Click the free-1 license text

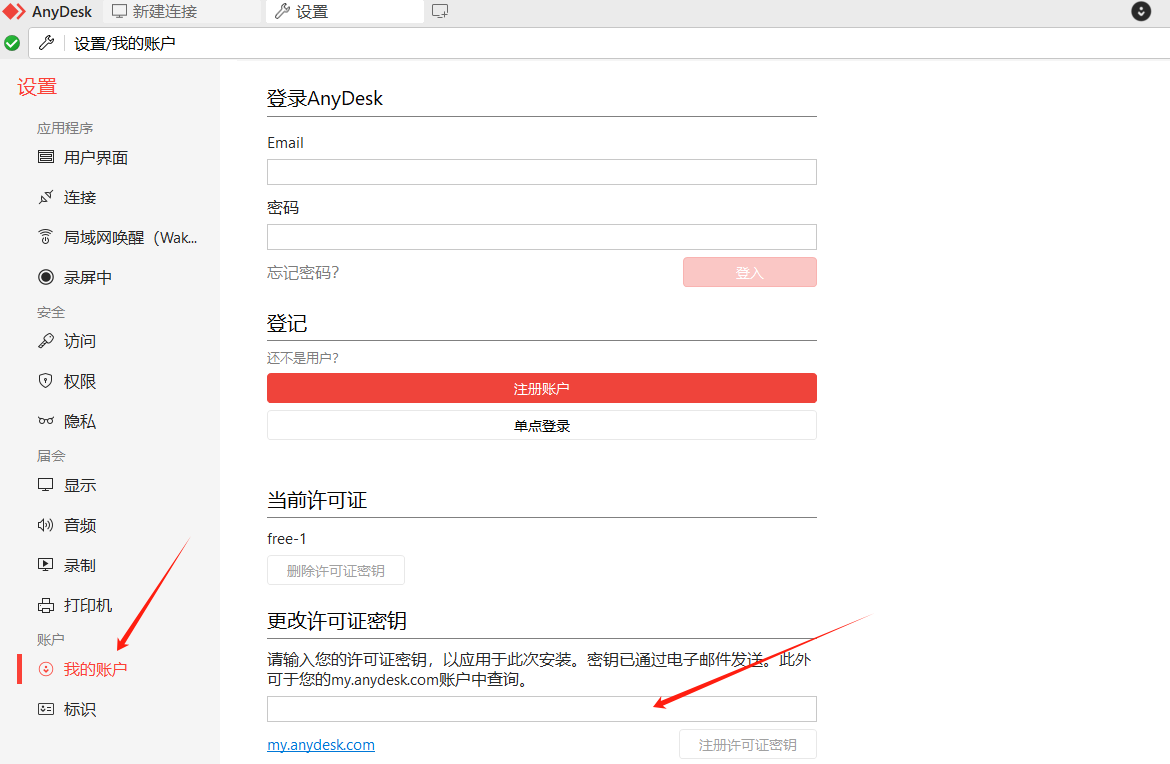coord(287,539)
